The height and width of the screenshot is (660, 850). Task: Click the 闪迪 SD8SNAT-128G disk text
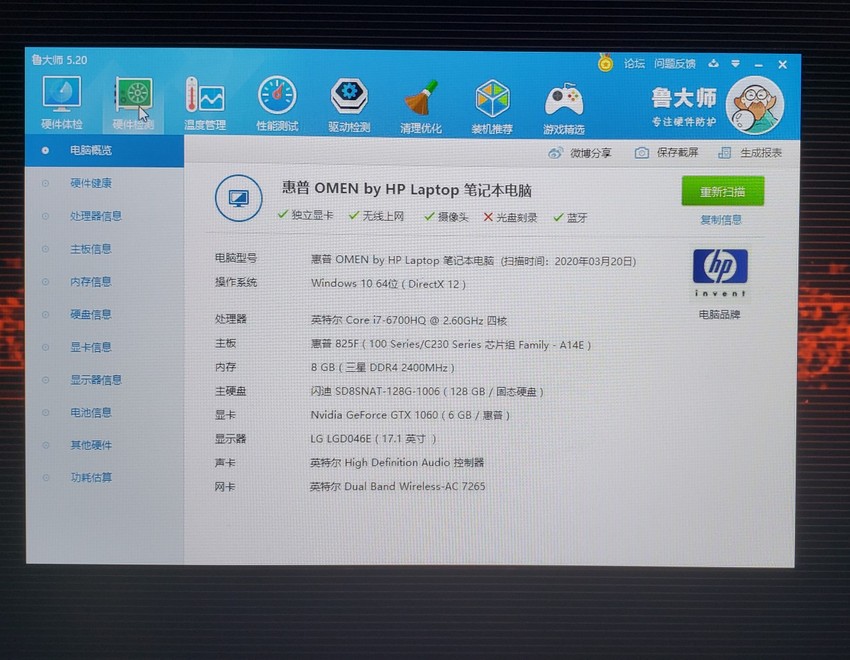(427, 391)
